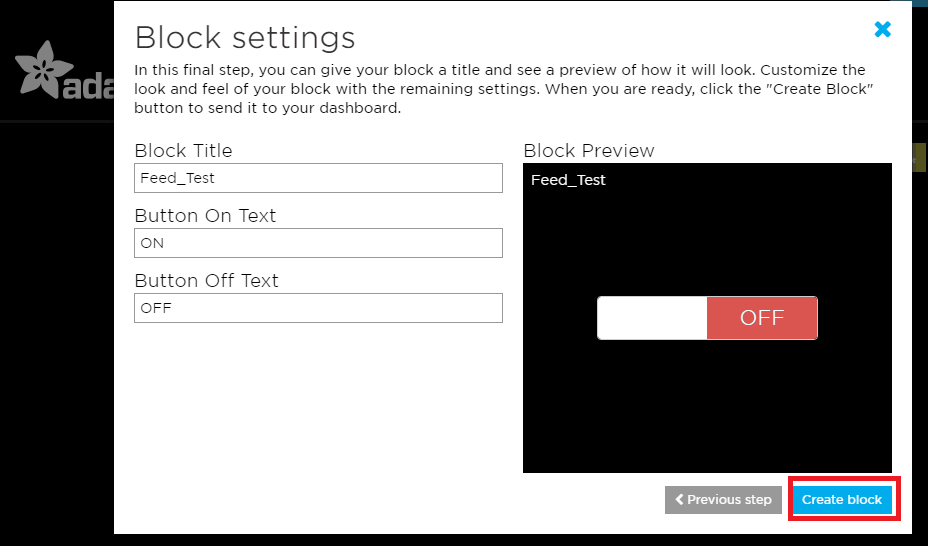Click the Feed_Test title in preview
Image resolution: width=928 pixels, height=546 pixels.
click(x=568, y=180)
